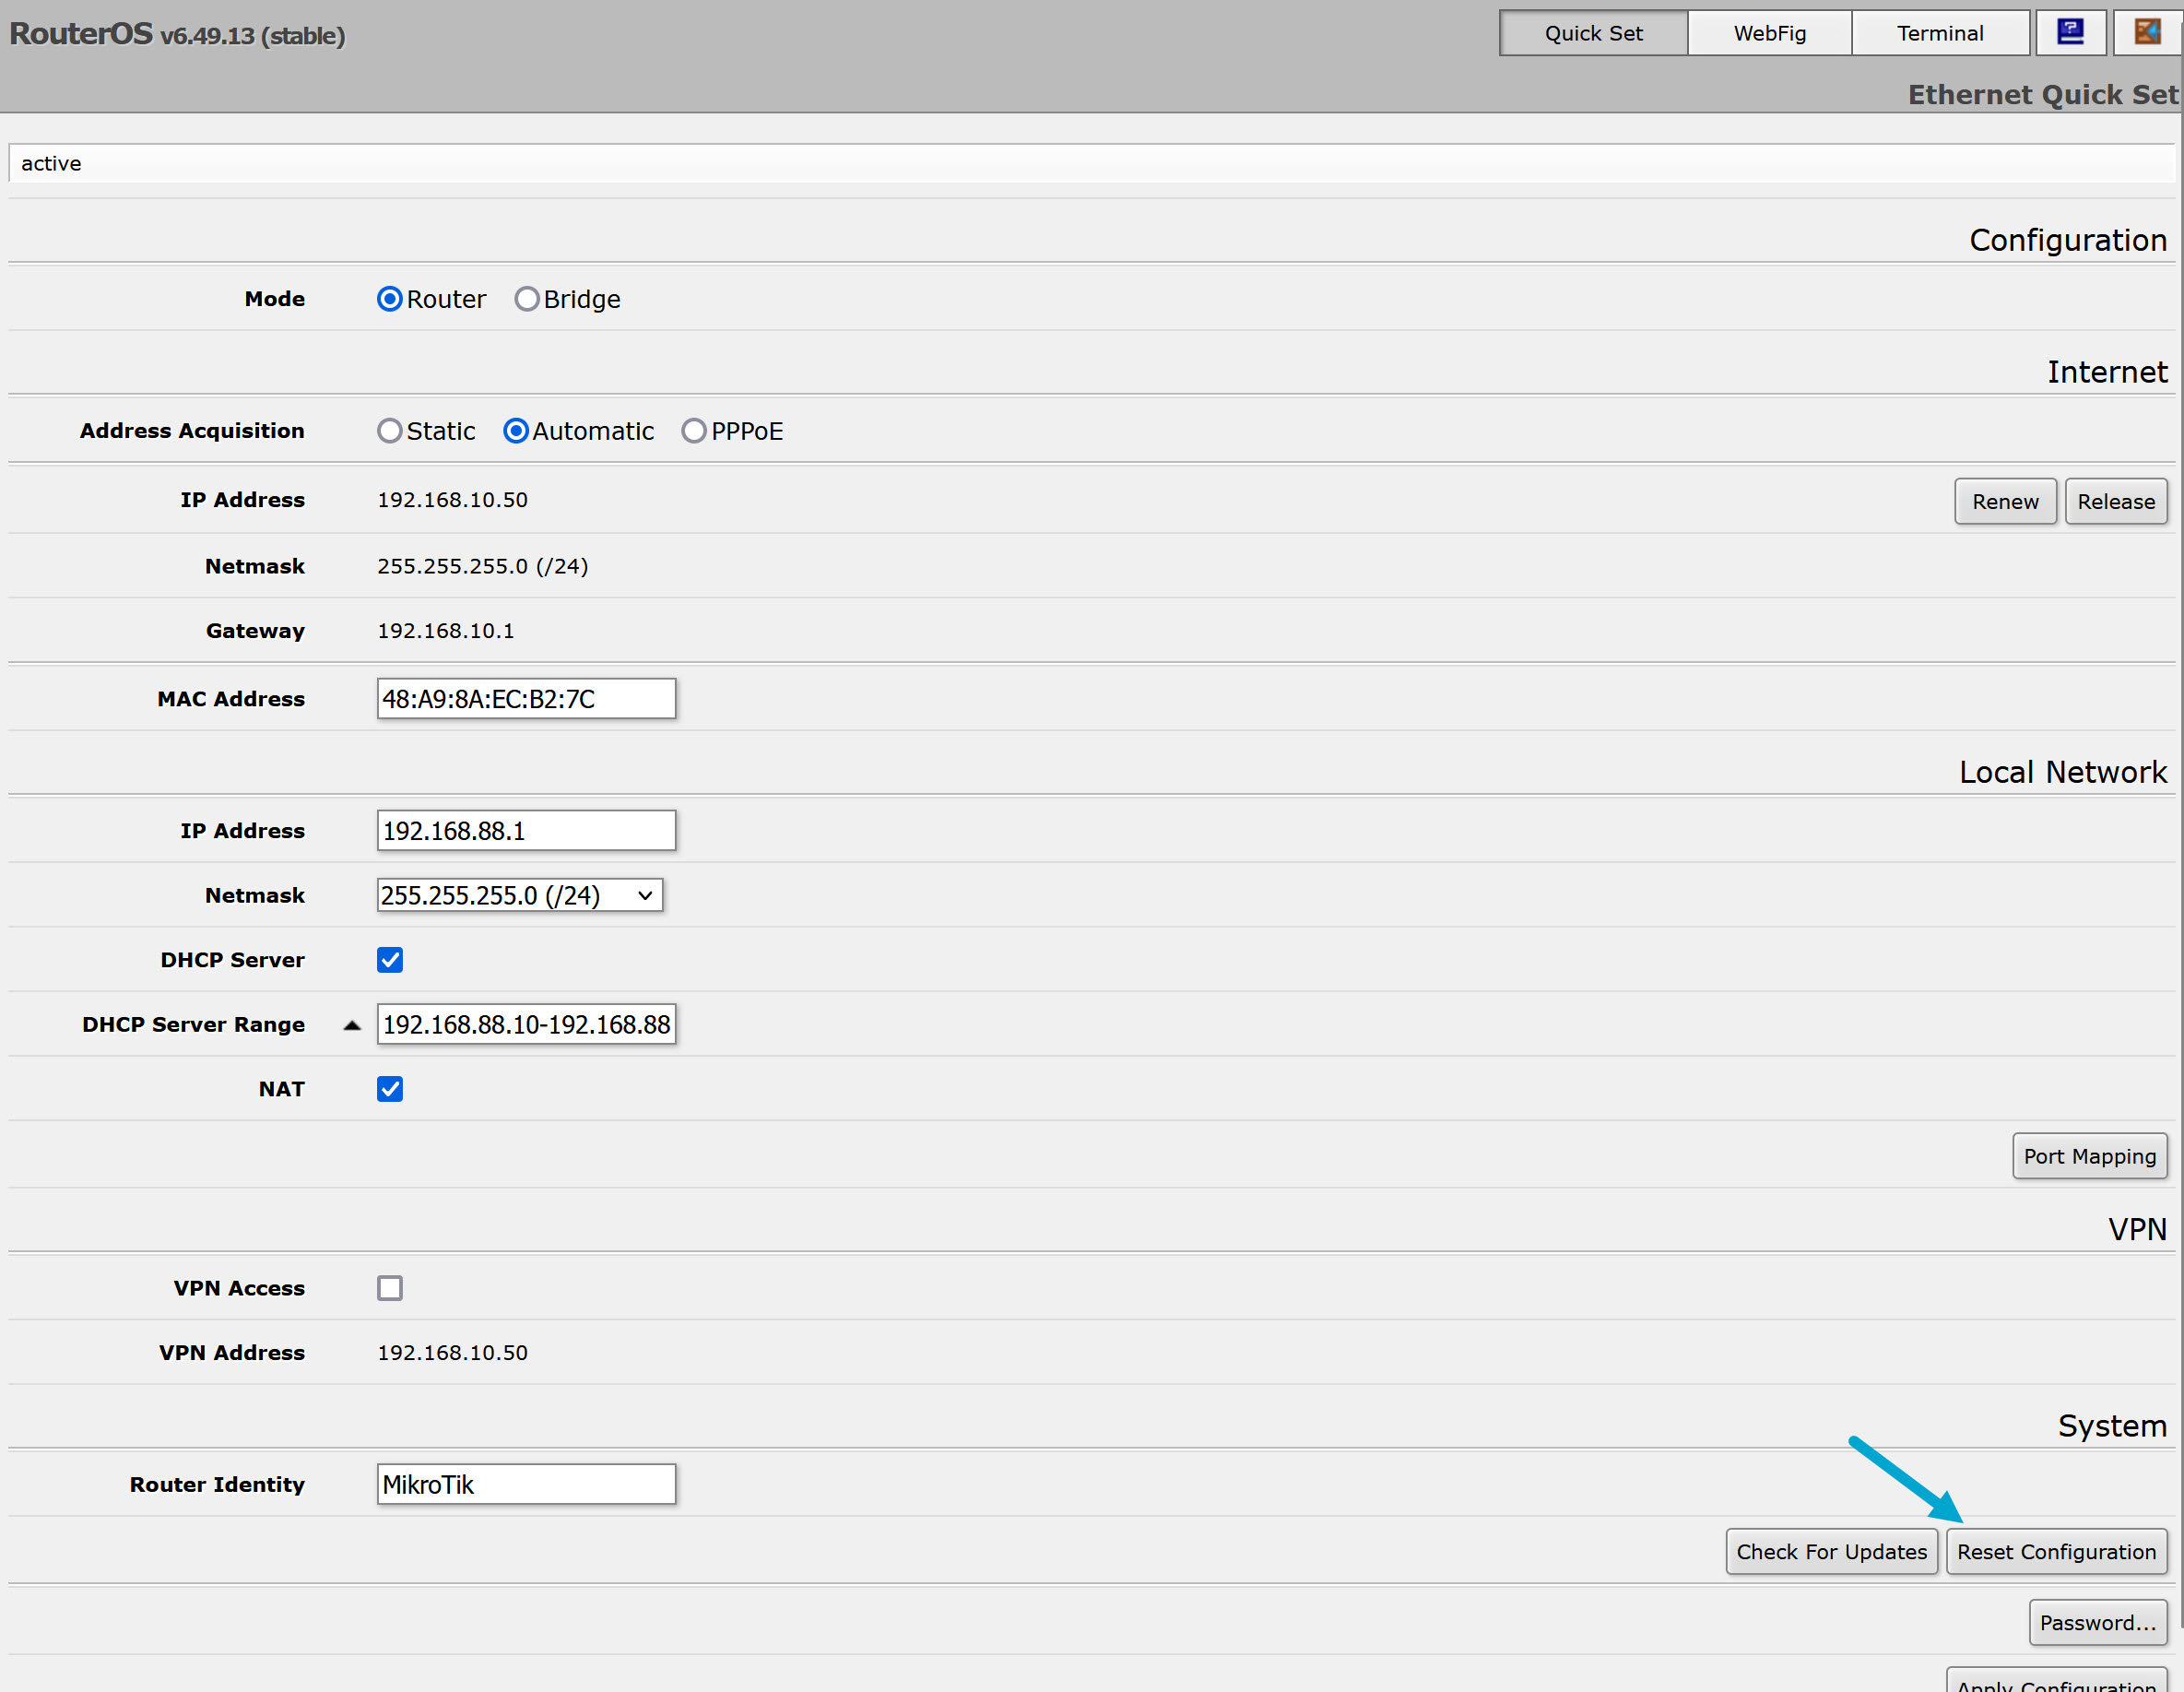Choose PPPoE address acquisition
Image resolution: width=2184 pixels, height=1692 pixels.
coord(694,430)
